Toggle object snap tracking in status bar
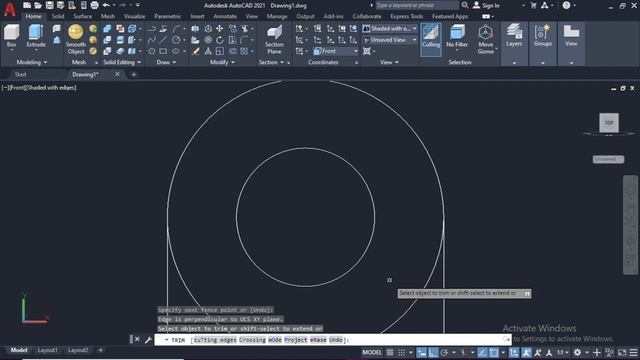 click(x=482, y=352)
